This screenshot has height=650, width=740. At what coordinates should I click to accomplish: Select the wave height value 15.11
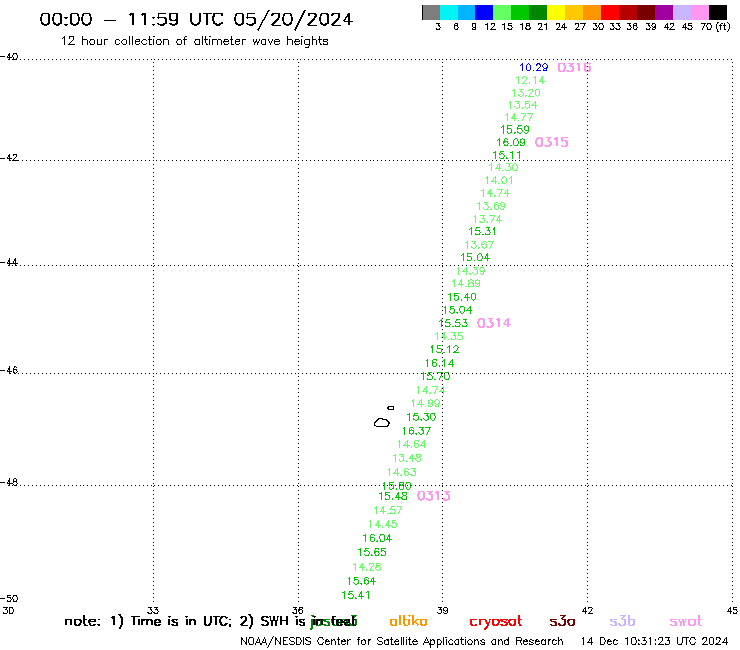507,155
